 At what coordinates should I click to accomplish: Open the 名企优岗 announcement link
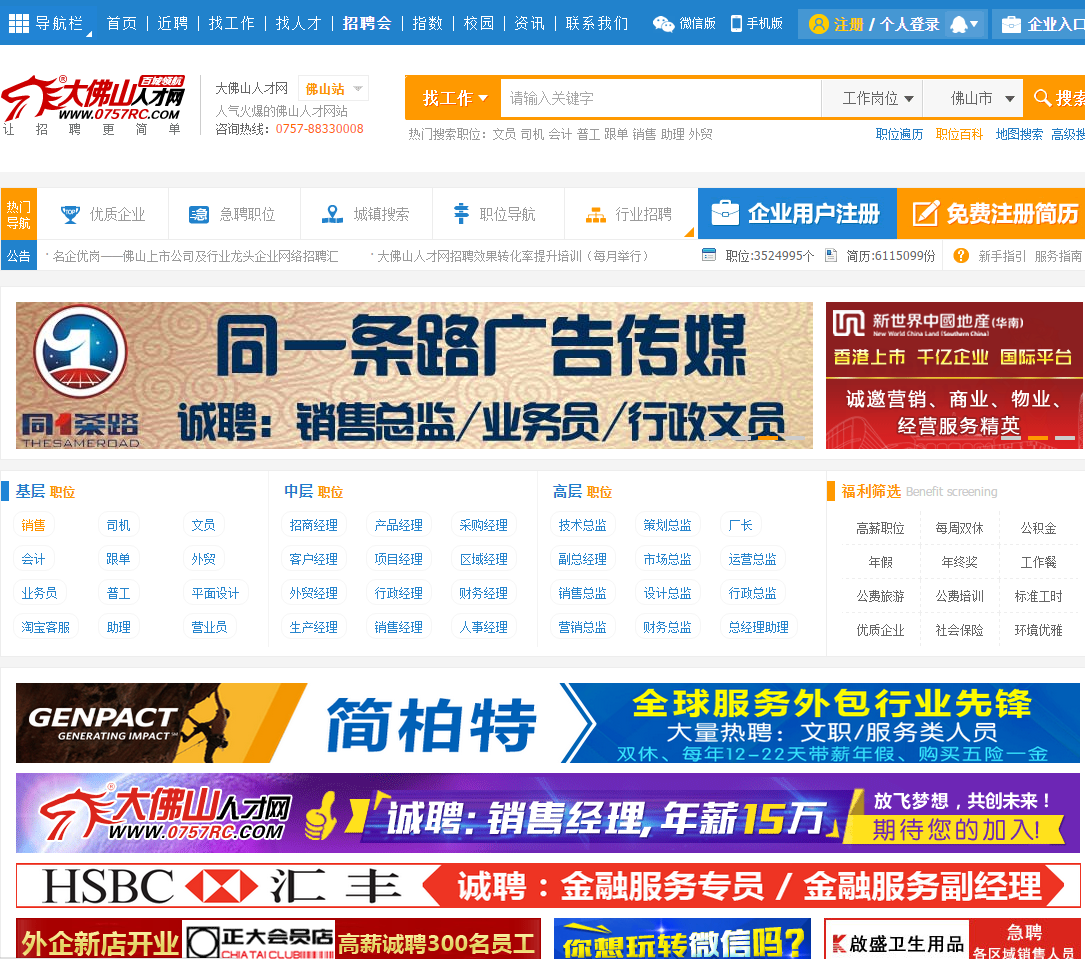pos(195,256)
